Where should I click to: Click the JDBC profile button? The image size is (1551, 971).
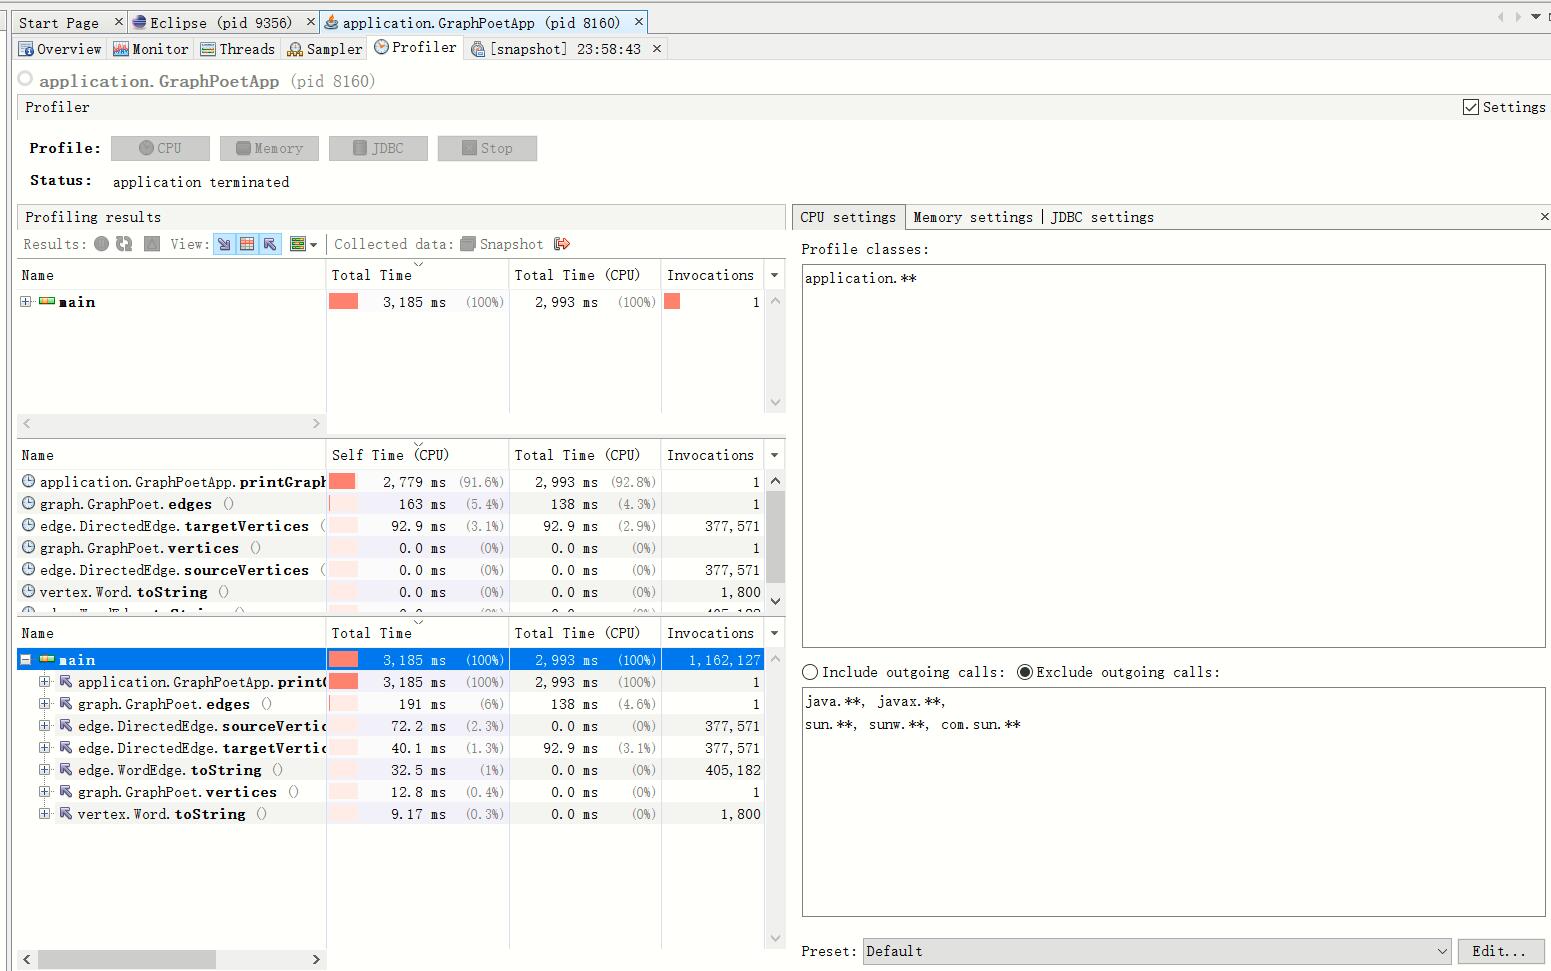[x=378, y=148]
